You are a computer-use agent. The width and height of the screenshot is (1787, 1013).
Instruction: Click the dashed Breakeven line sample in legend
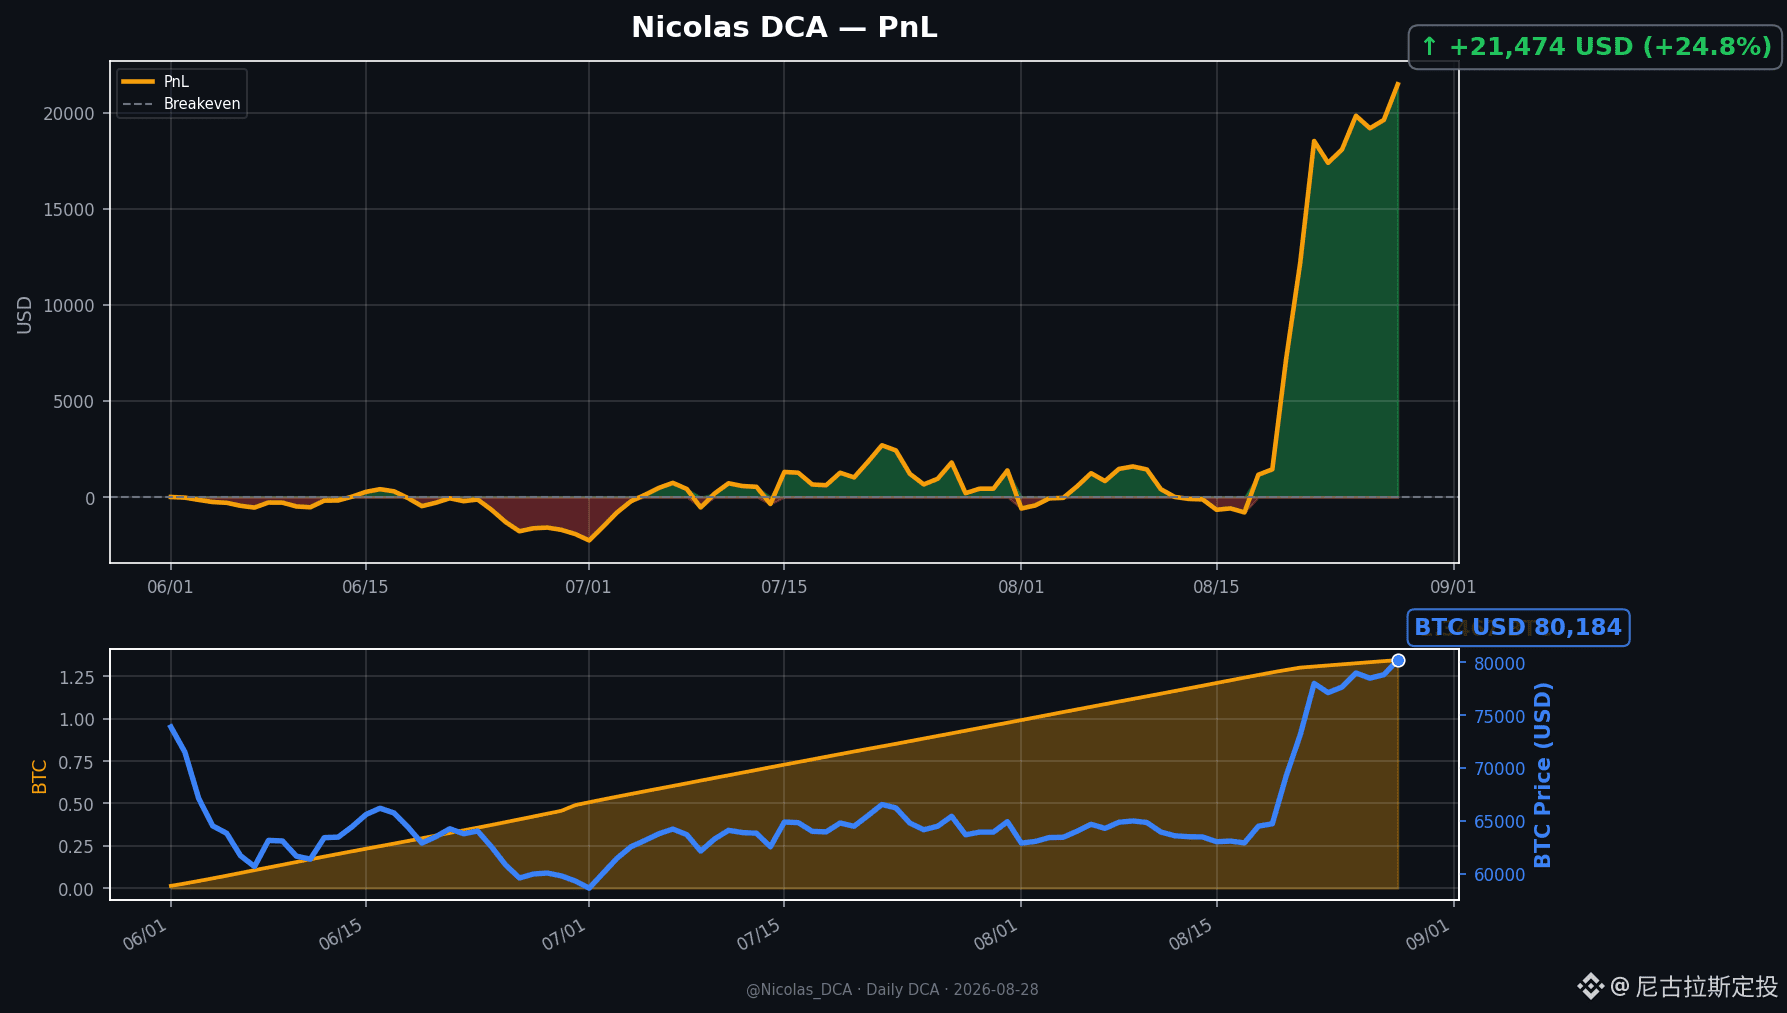click(138, 104)
